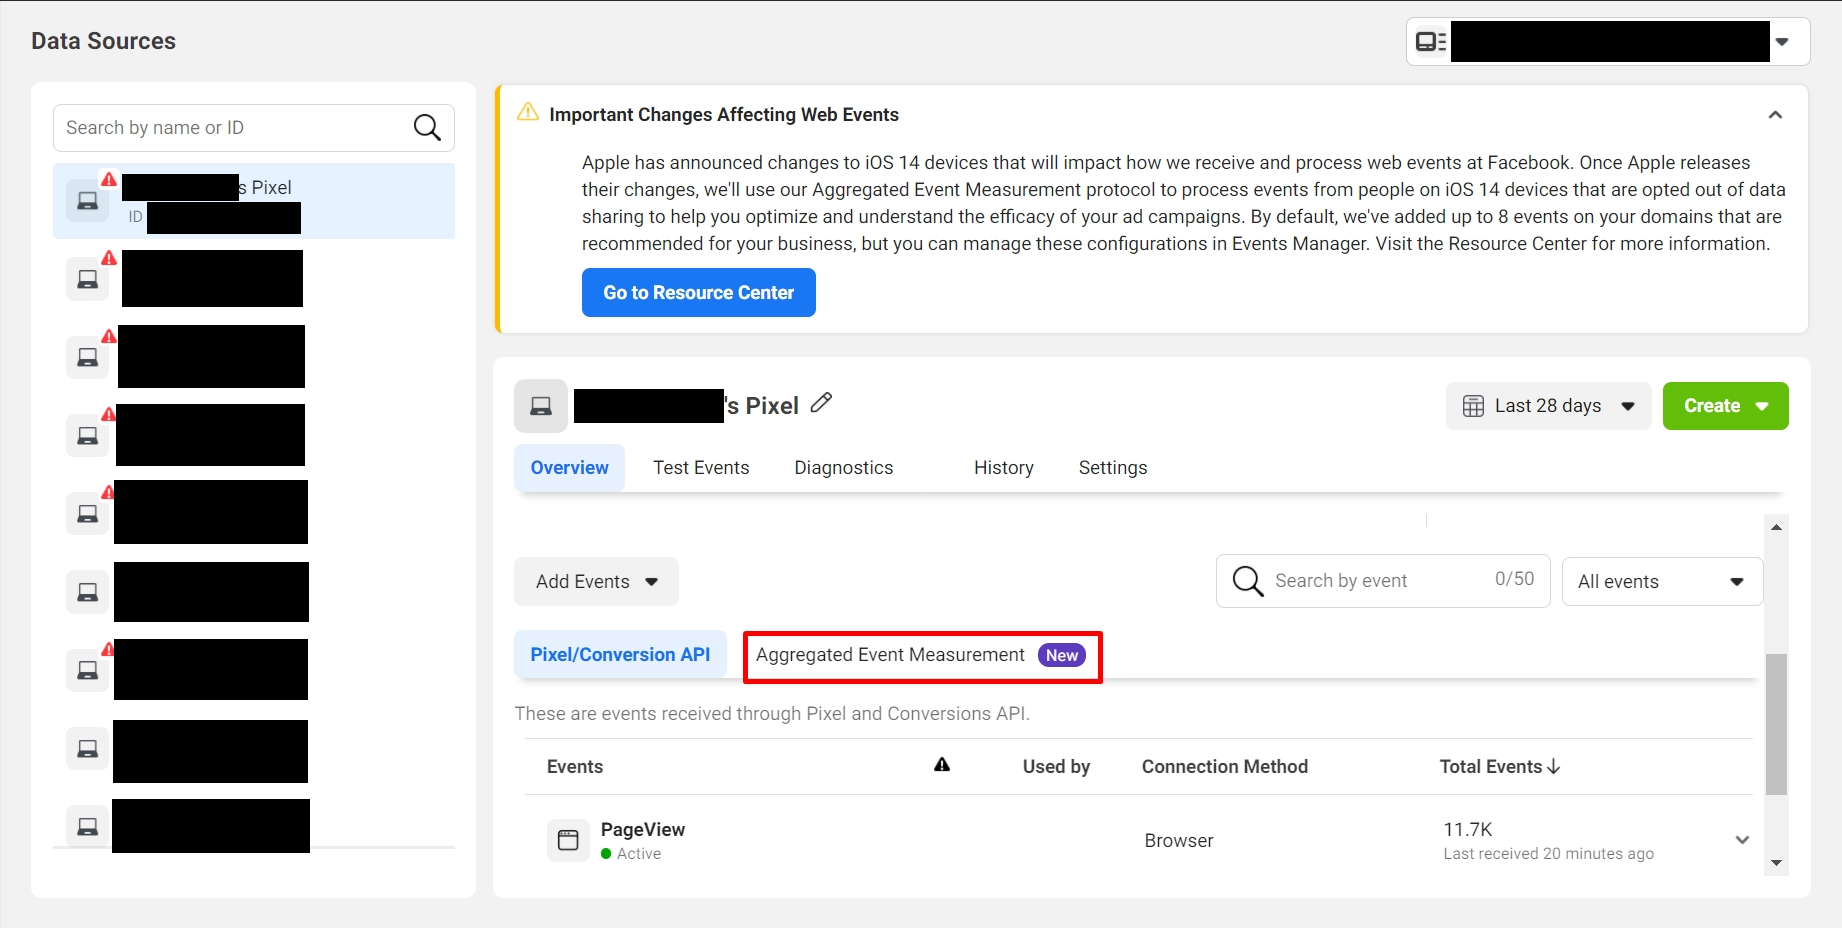Image resolution: width=1842 pixels, height=928 pixels.
Task: Open the Diagnostics tab
Action: click(843, 468)
